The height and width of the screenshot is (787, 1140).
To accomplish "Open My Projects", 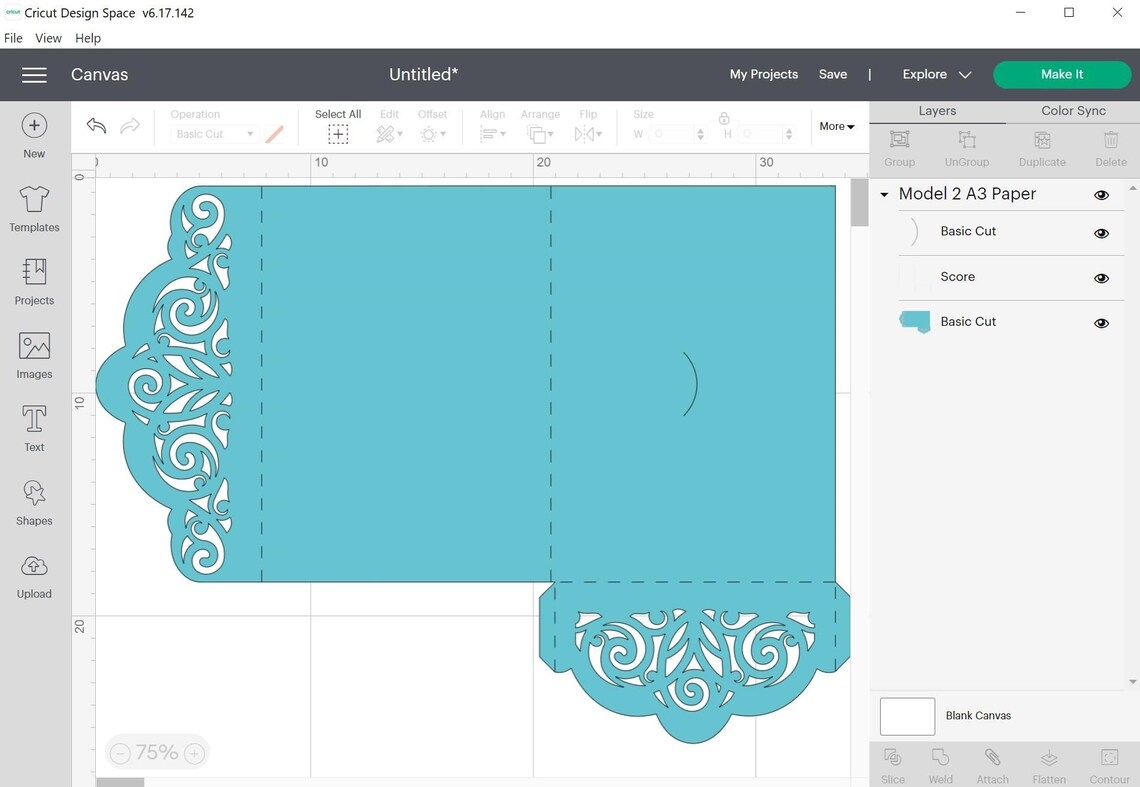I will pos(763,74).
